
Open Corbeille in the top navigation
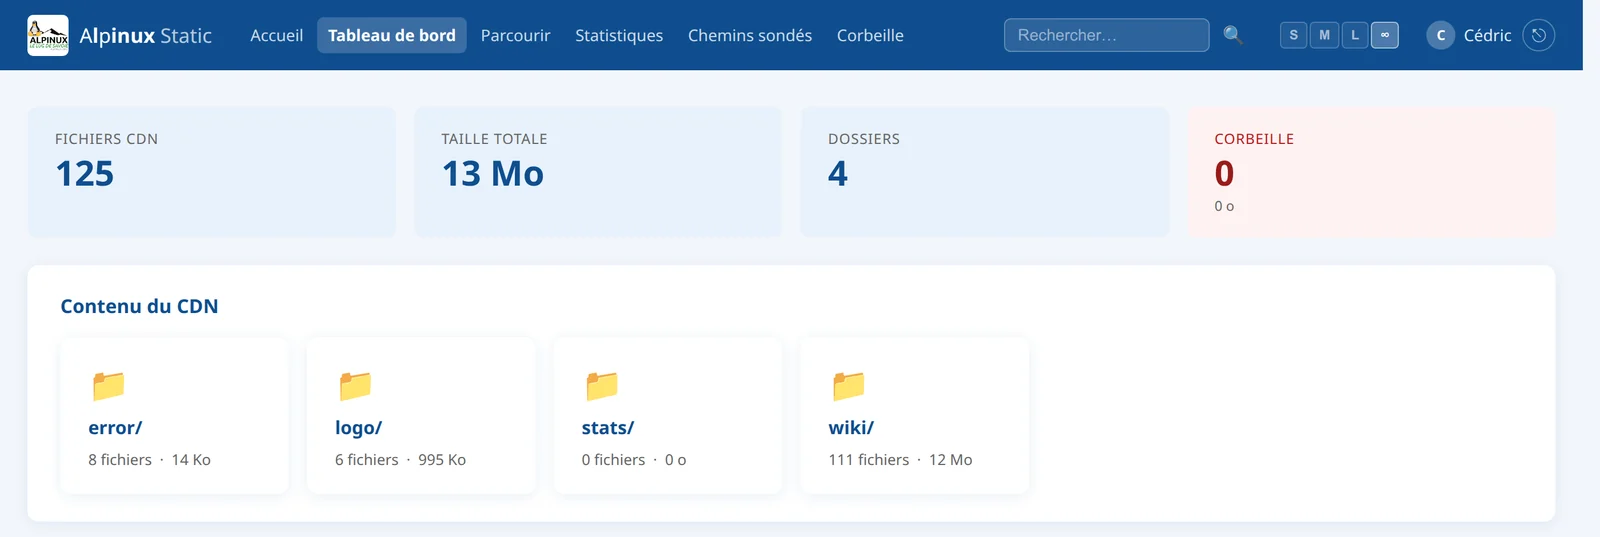pos(870,35)
